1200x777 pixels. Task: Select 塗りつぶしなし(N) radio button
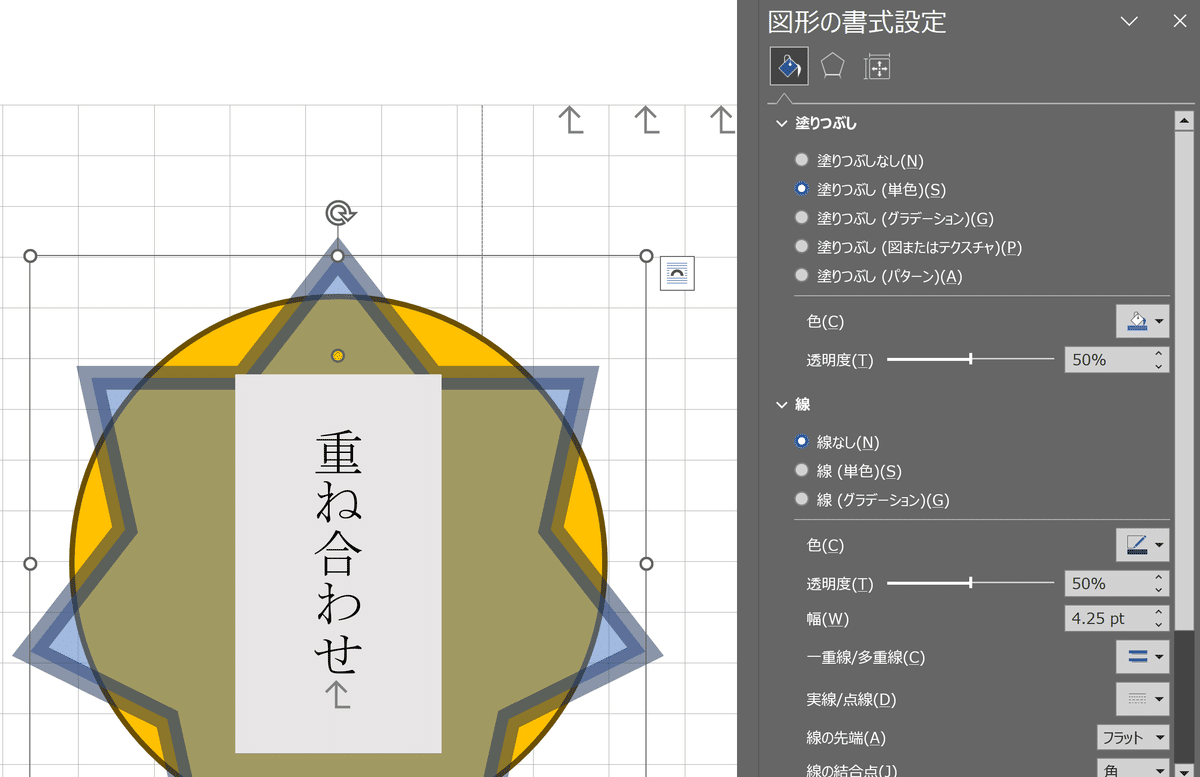[801, 160]
